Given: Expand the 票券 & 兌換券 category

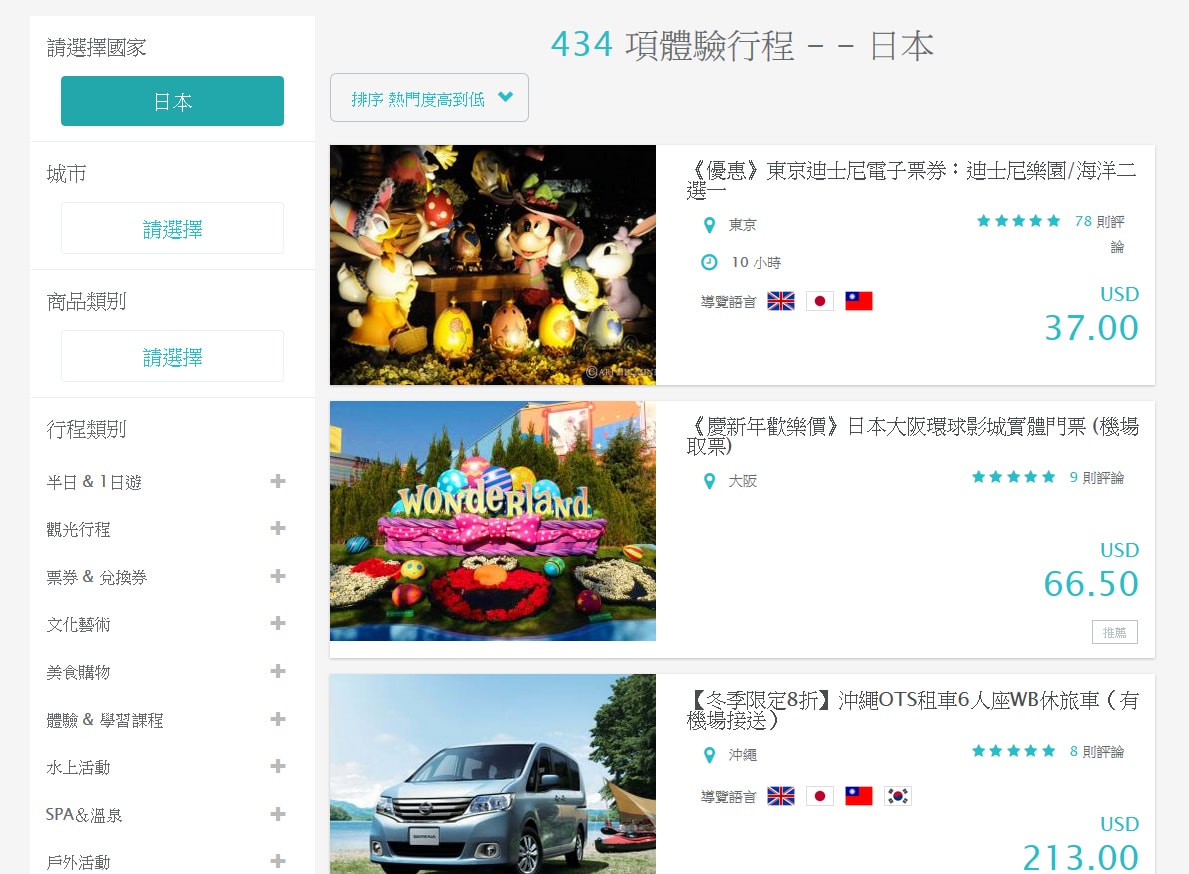Looking at the screenshot, I should coord(278,576).
